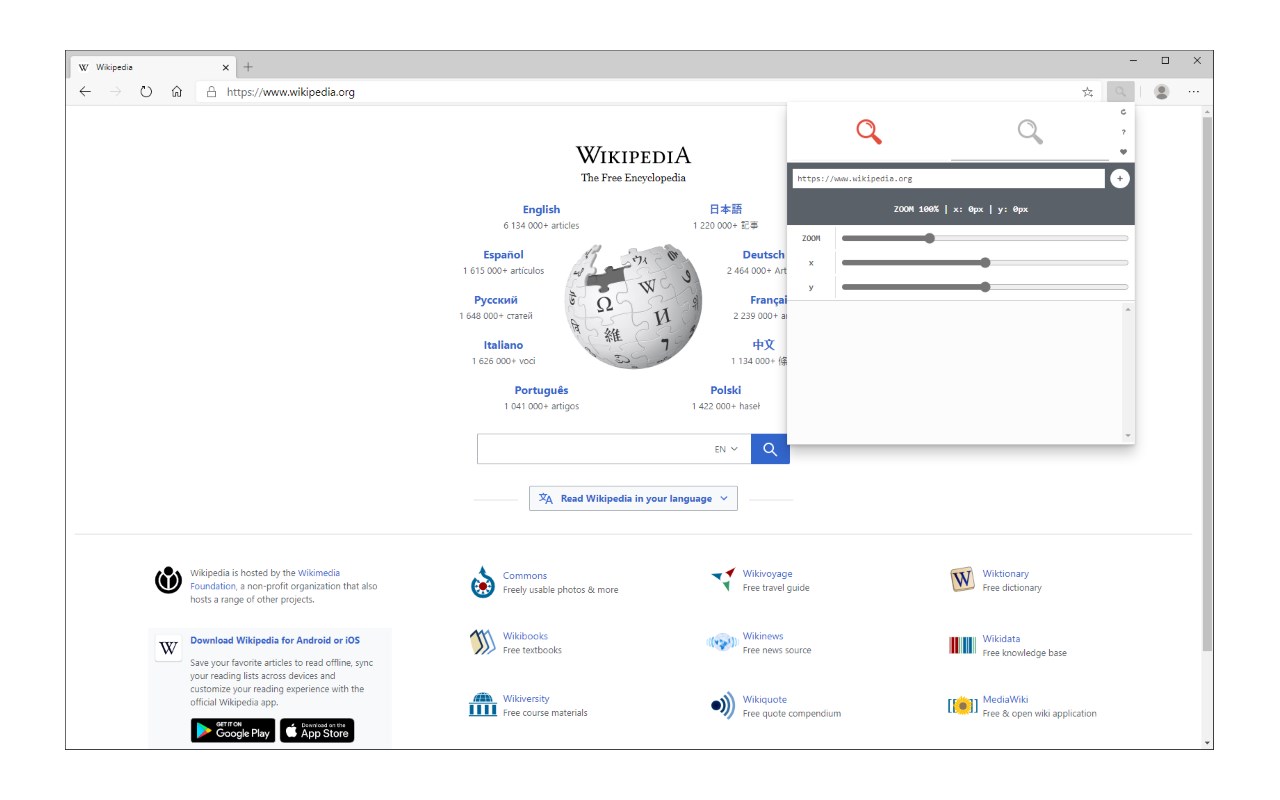Open the question mark help icon
The image size is (1280, 800).
click(x=1123, y=132)
